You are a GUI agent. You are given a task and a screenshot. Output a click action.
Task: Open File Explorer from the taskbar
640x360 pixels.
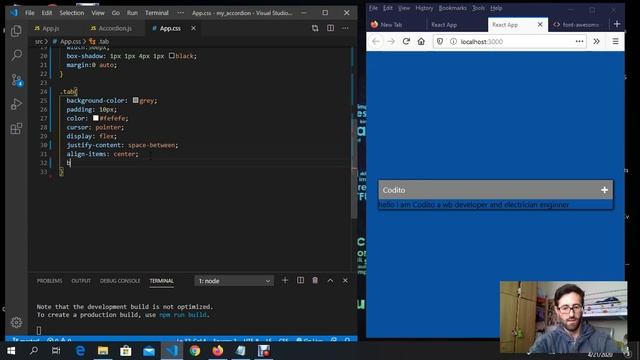tap(103, 351)
